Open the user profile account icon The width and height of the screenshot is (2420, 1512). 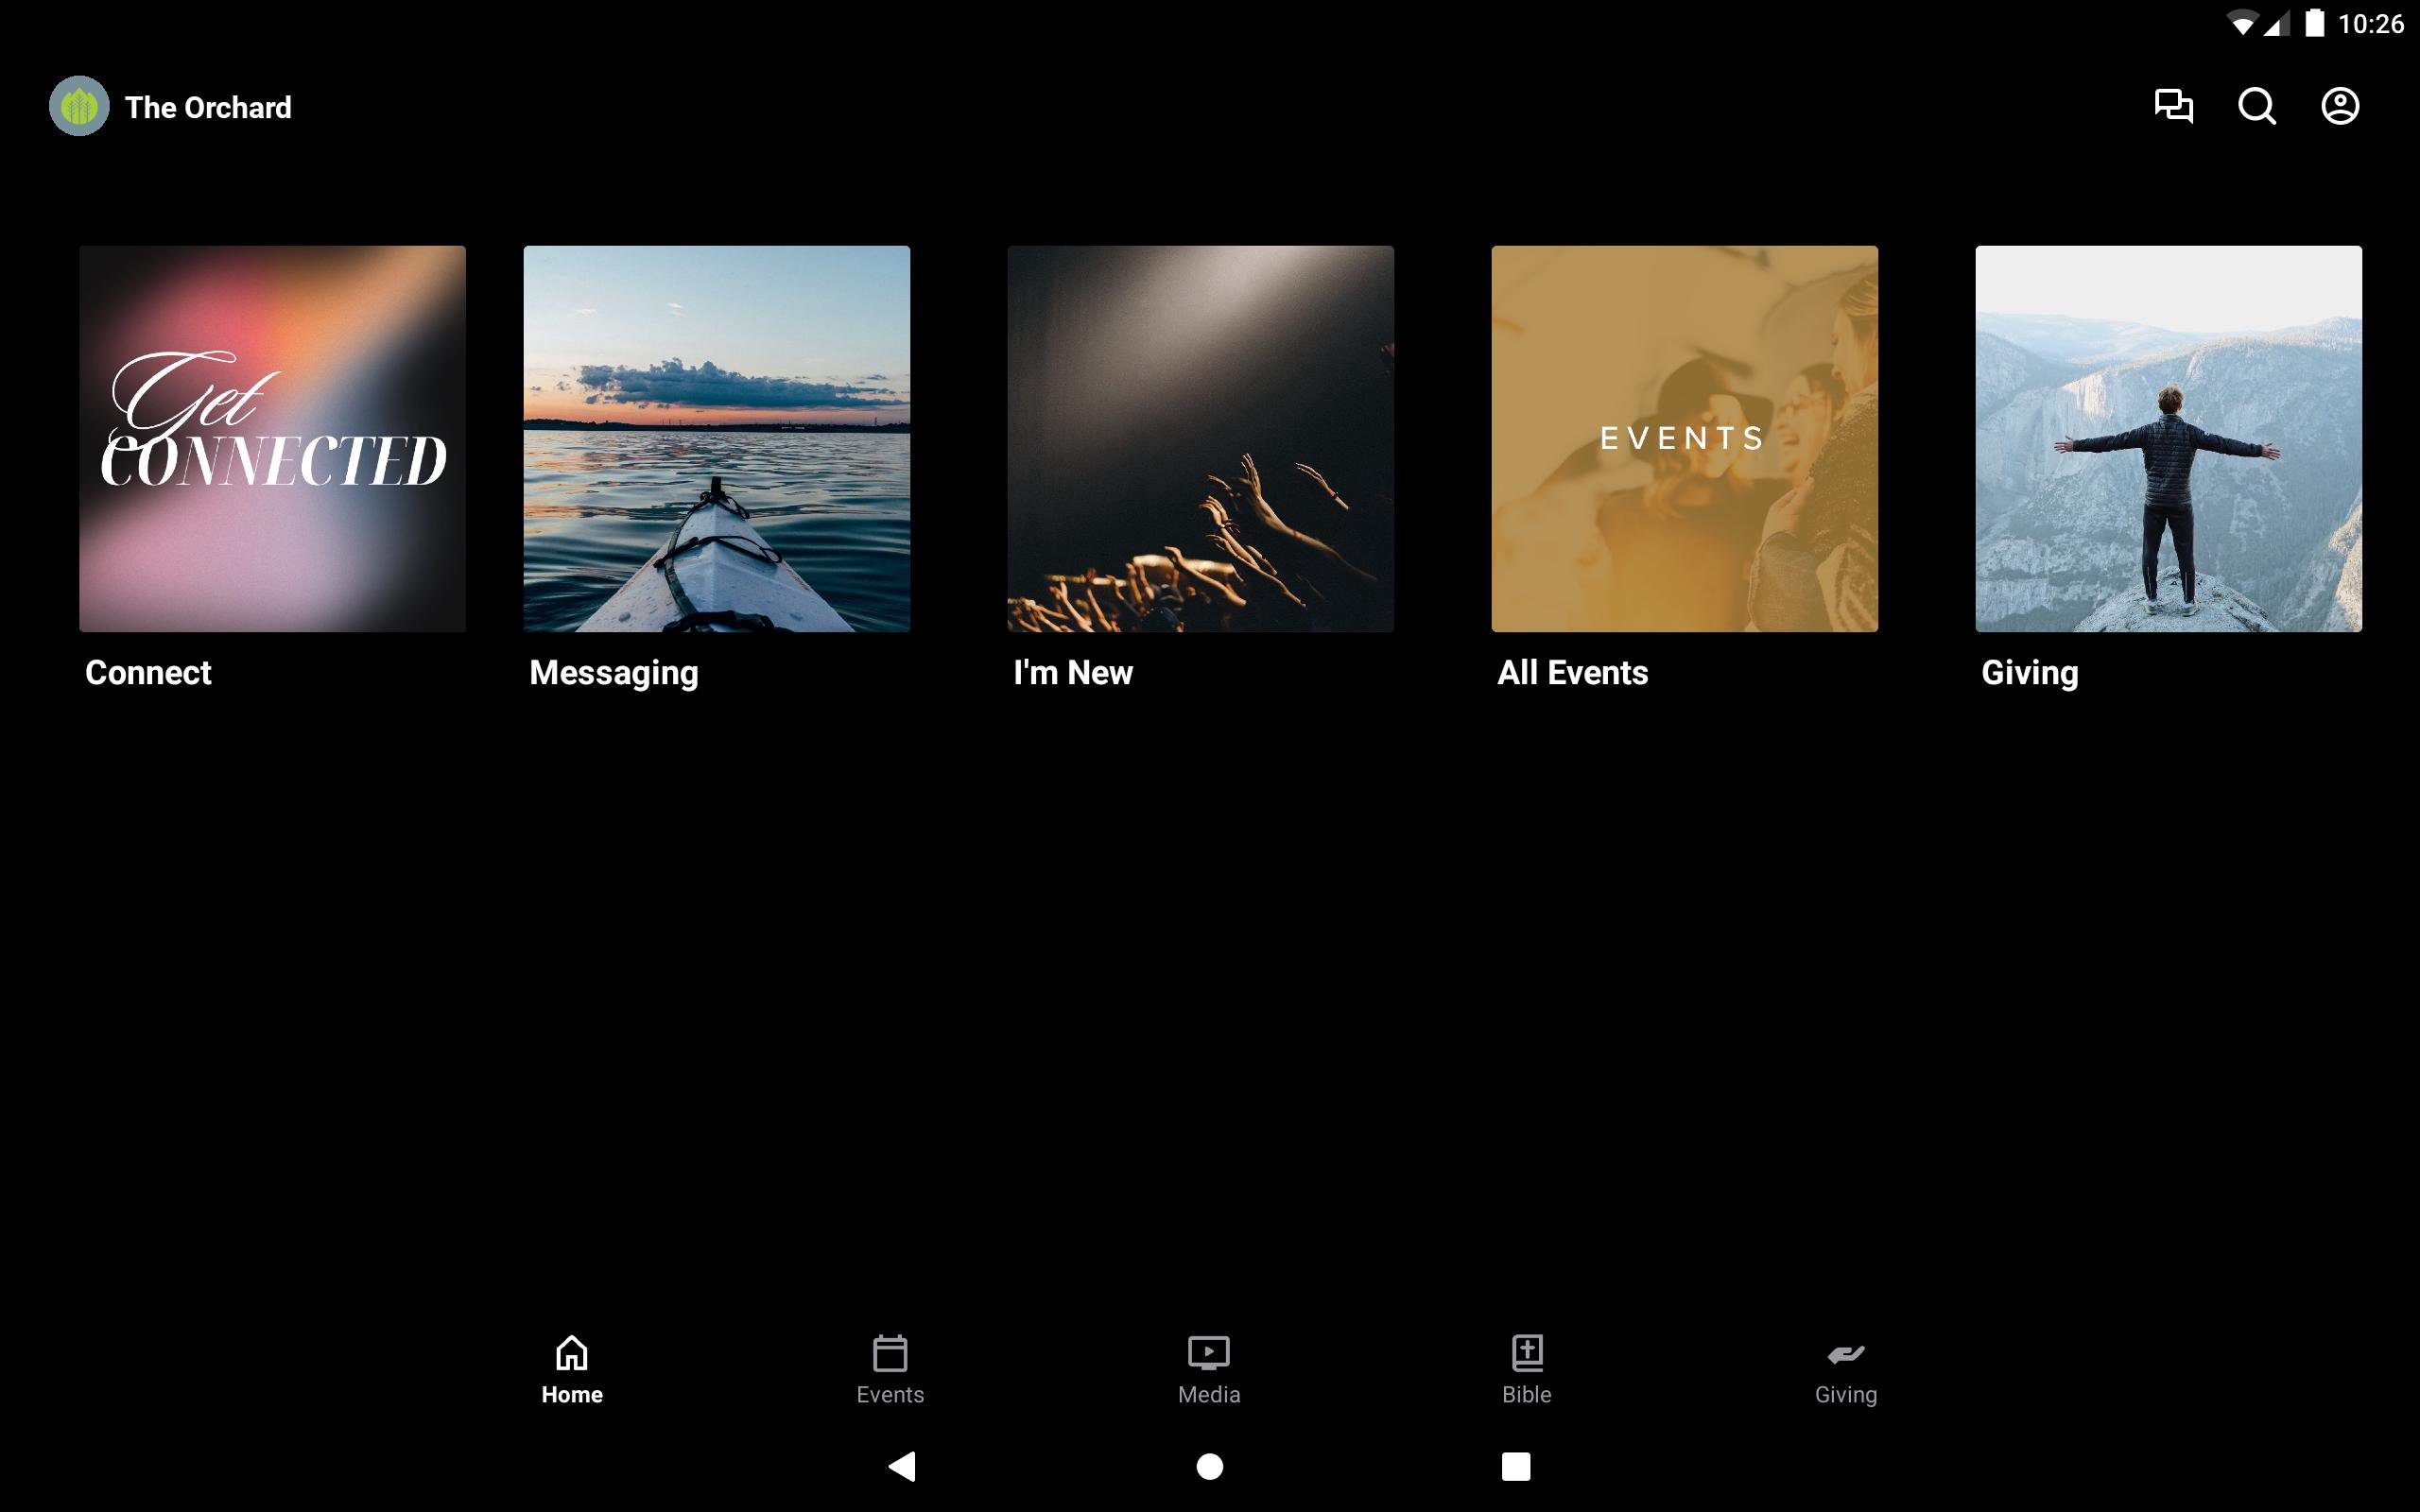[x=2340, y=106]
